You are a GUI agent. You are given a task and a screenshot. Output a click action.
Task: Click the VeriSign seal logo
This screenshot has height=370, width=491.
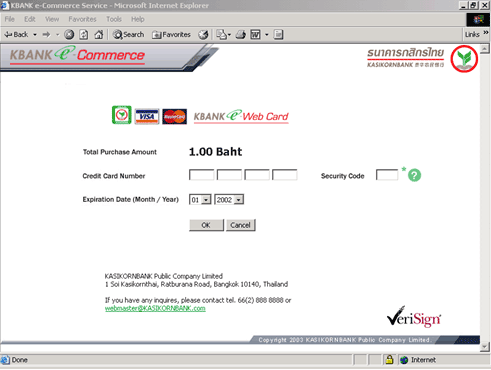[x=414, y=317]
